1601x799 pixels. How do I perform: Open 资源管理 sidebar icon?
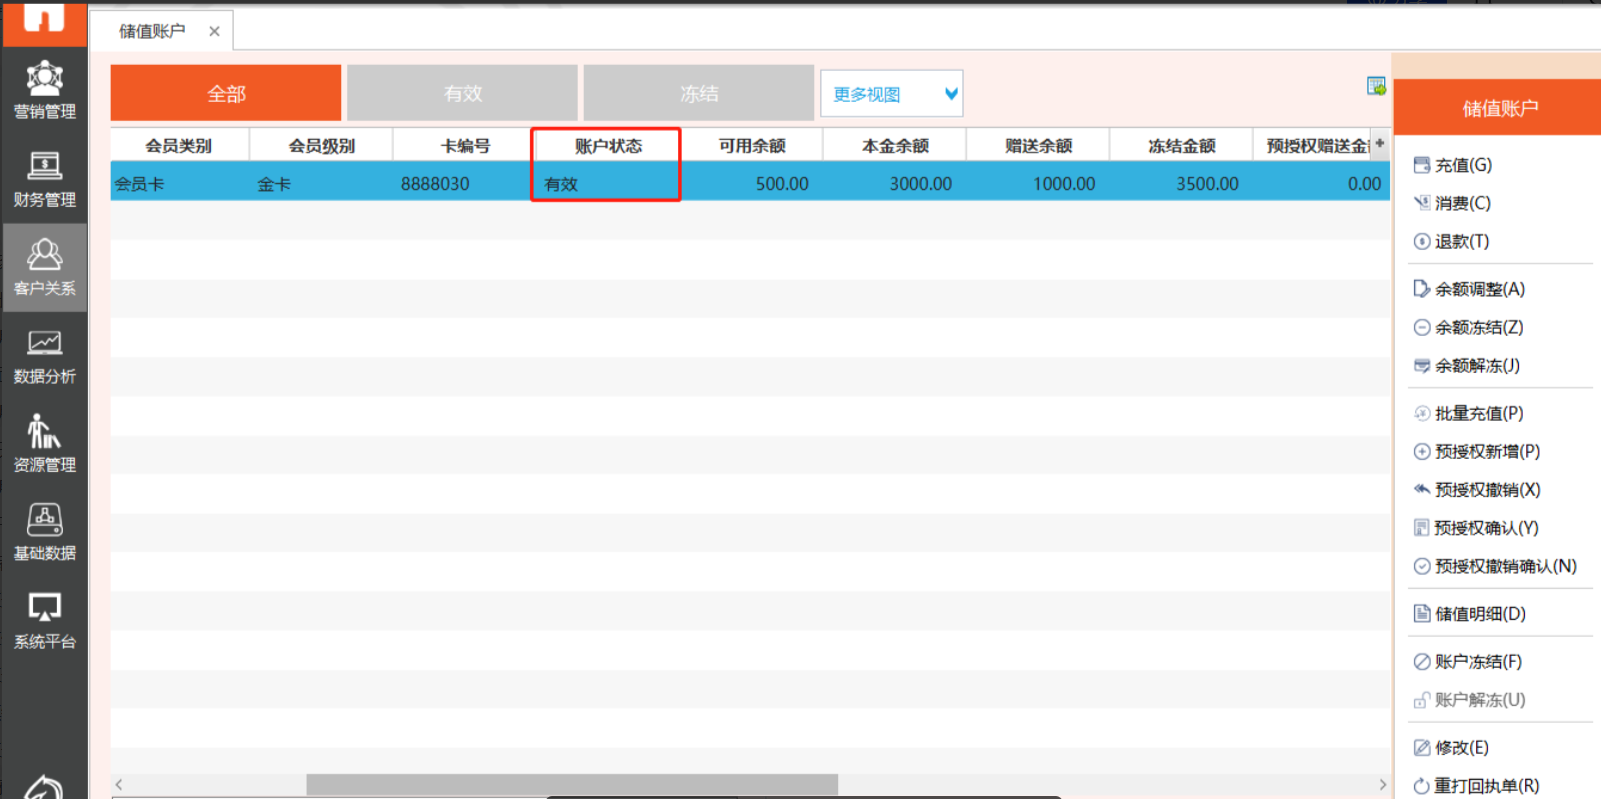click(x=44, y=444)
